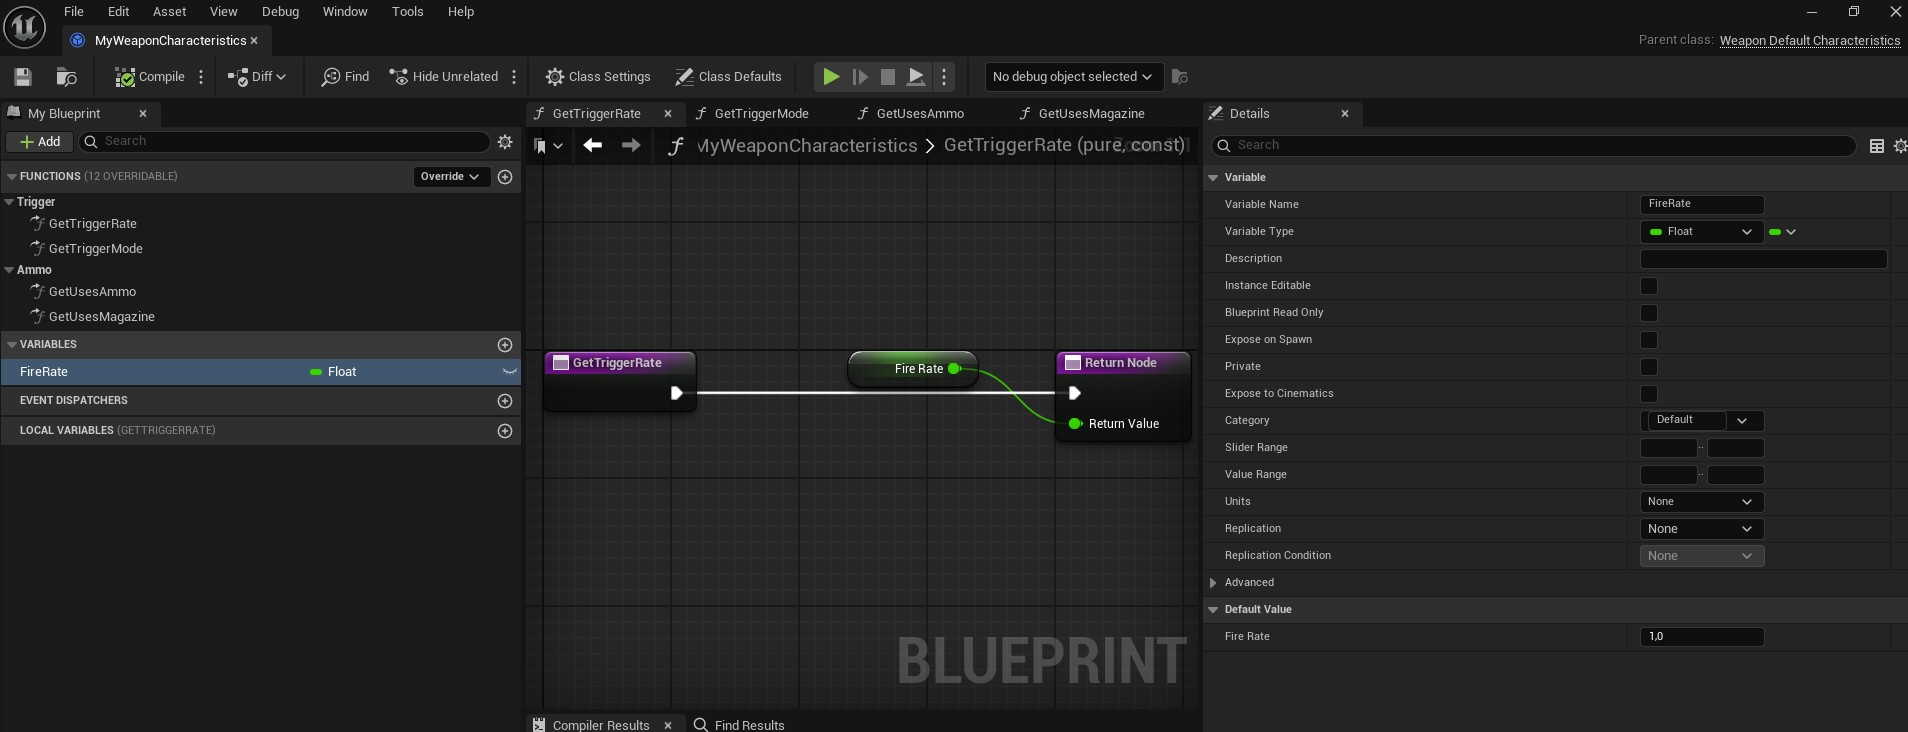Screen dimensions: 1908x732
Task: Open Class Settings
Action: tap(598, 77)
